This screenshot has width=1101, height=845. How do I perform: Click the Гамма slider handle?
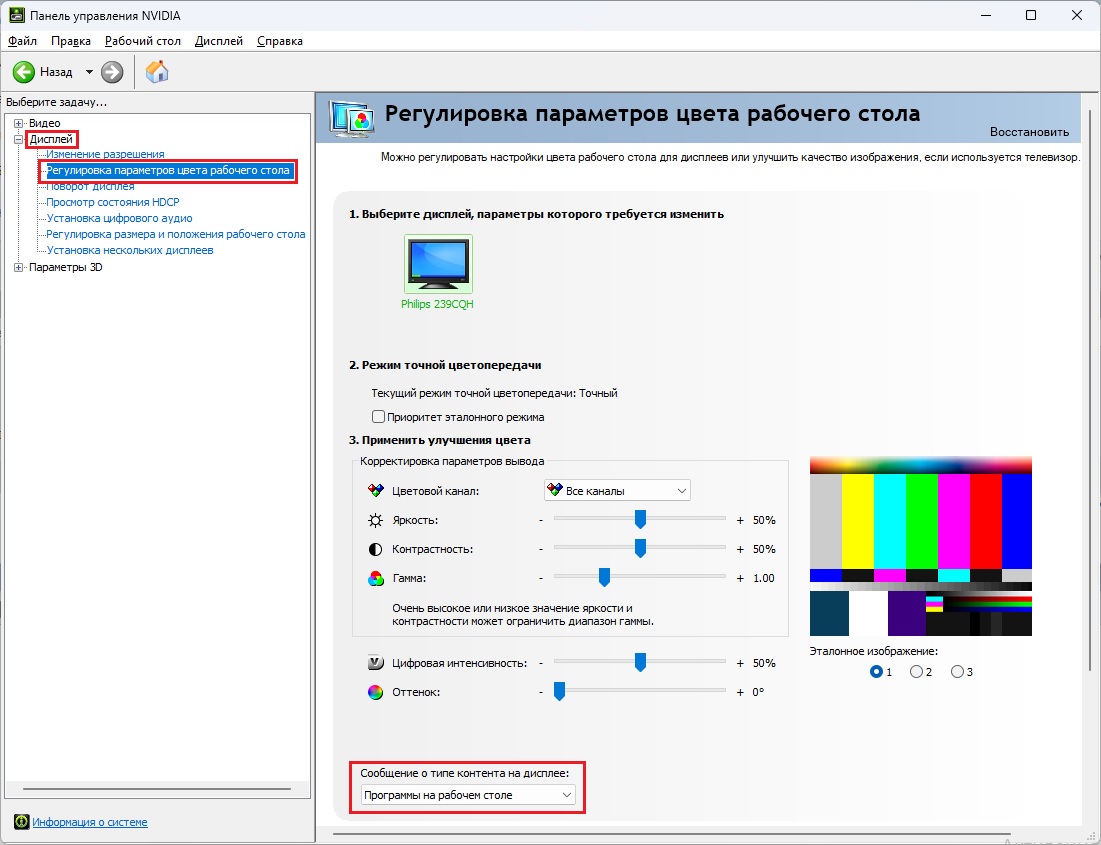(x=604, y=577)
